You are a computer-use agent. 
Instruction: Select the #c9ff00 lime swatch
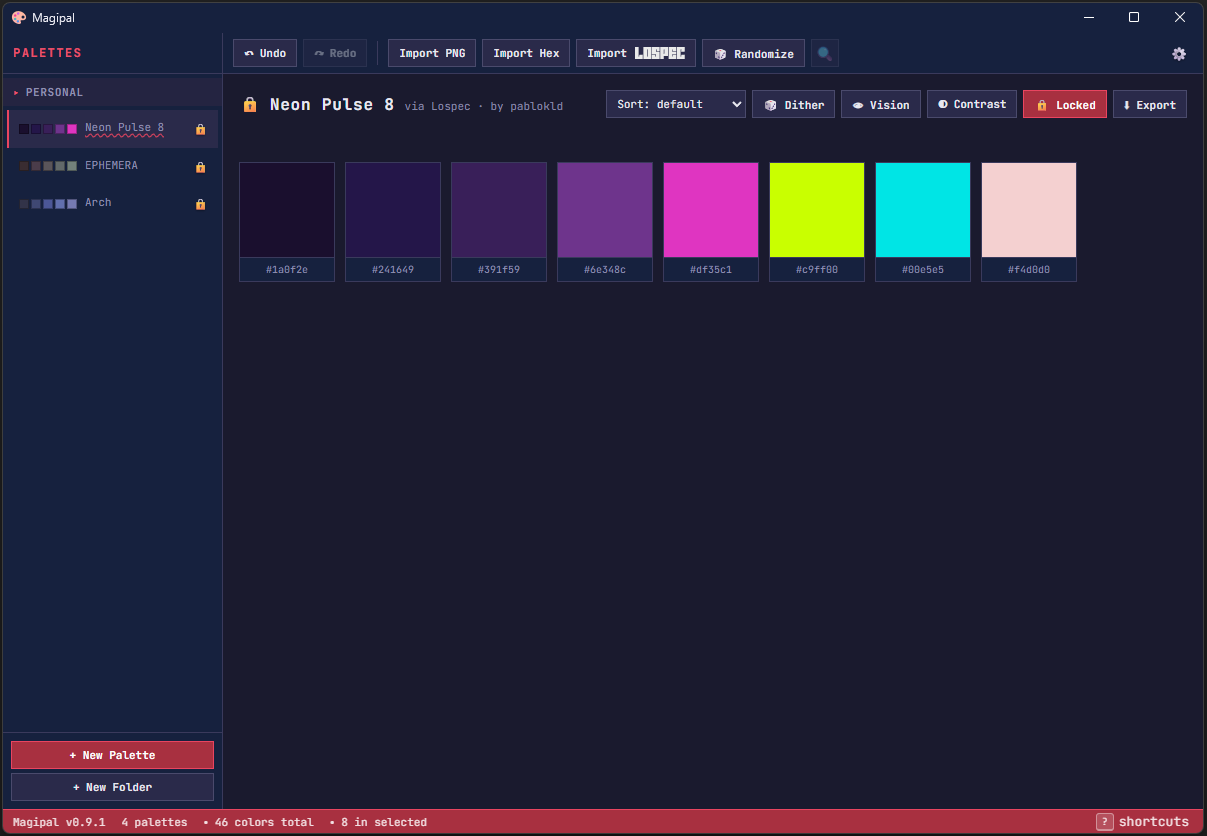click(817, 210)
